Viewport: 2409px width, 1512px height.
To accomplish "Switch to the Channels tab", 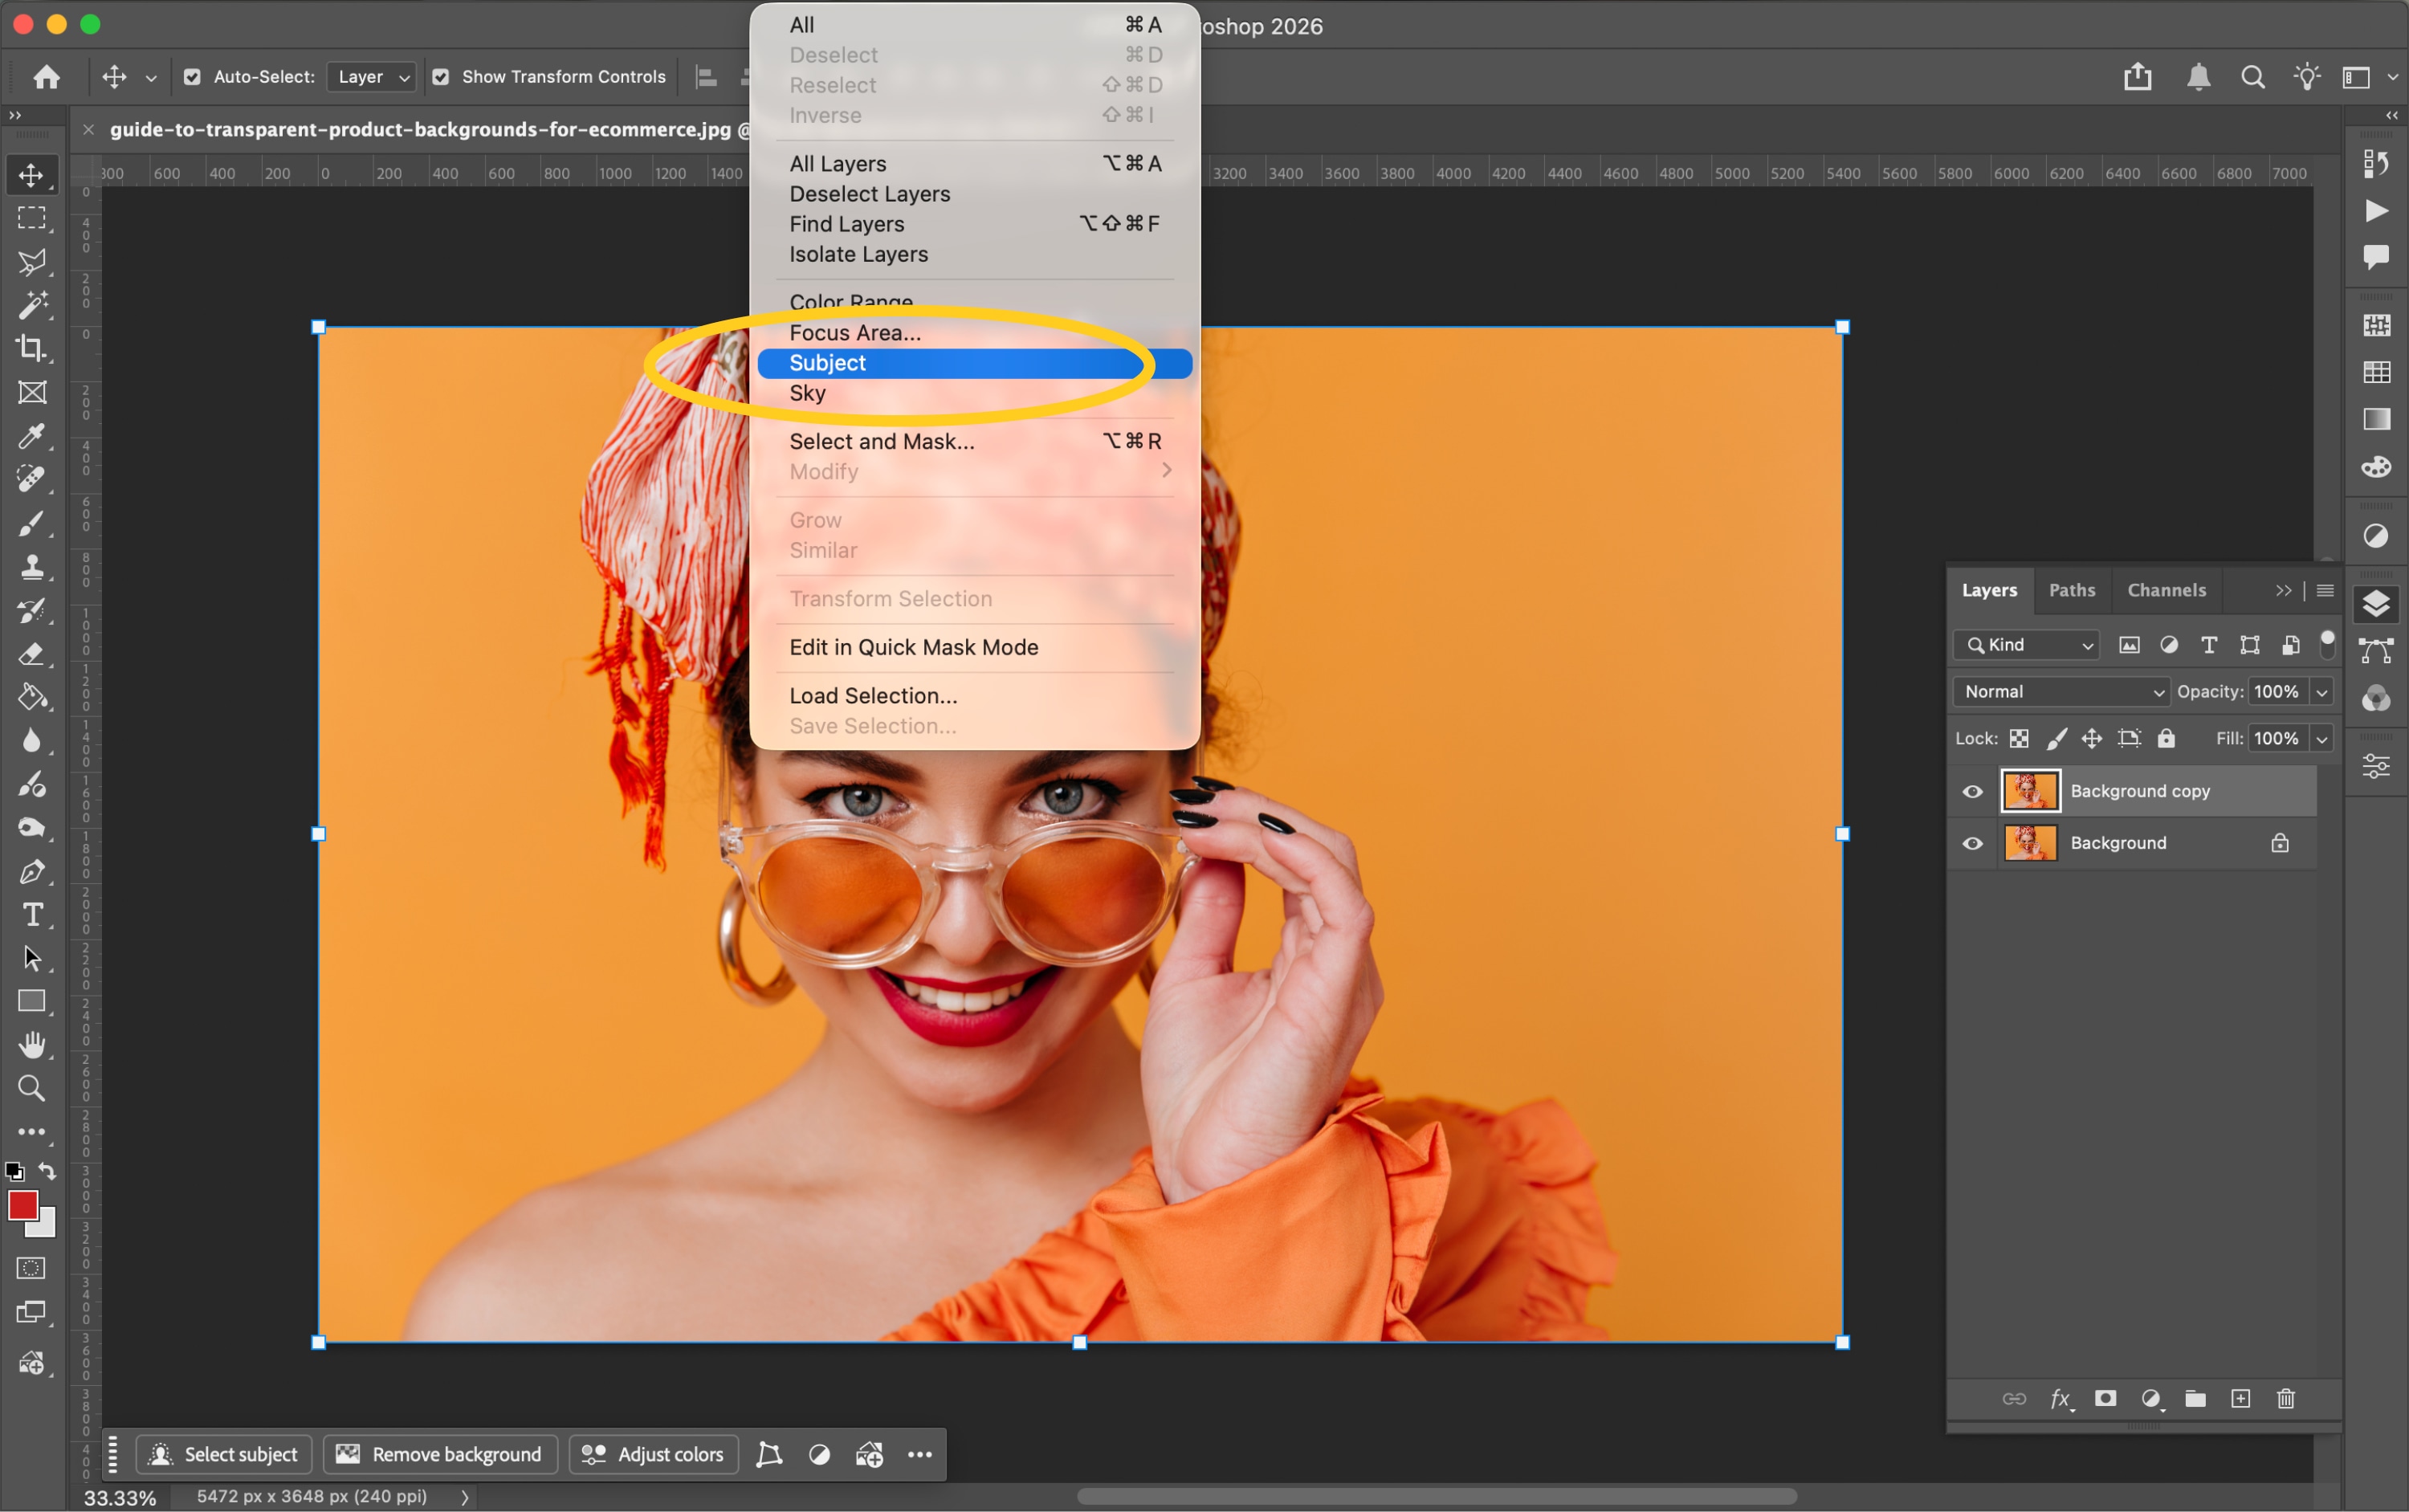I will click(2166, 590).
